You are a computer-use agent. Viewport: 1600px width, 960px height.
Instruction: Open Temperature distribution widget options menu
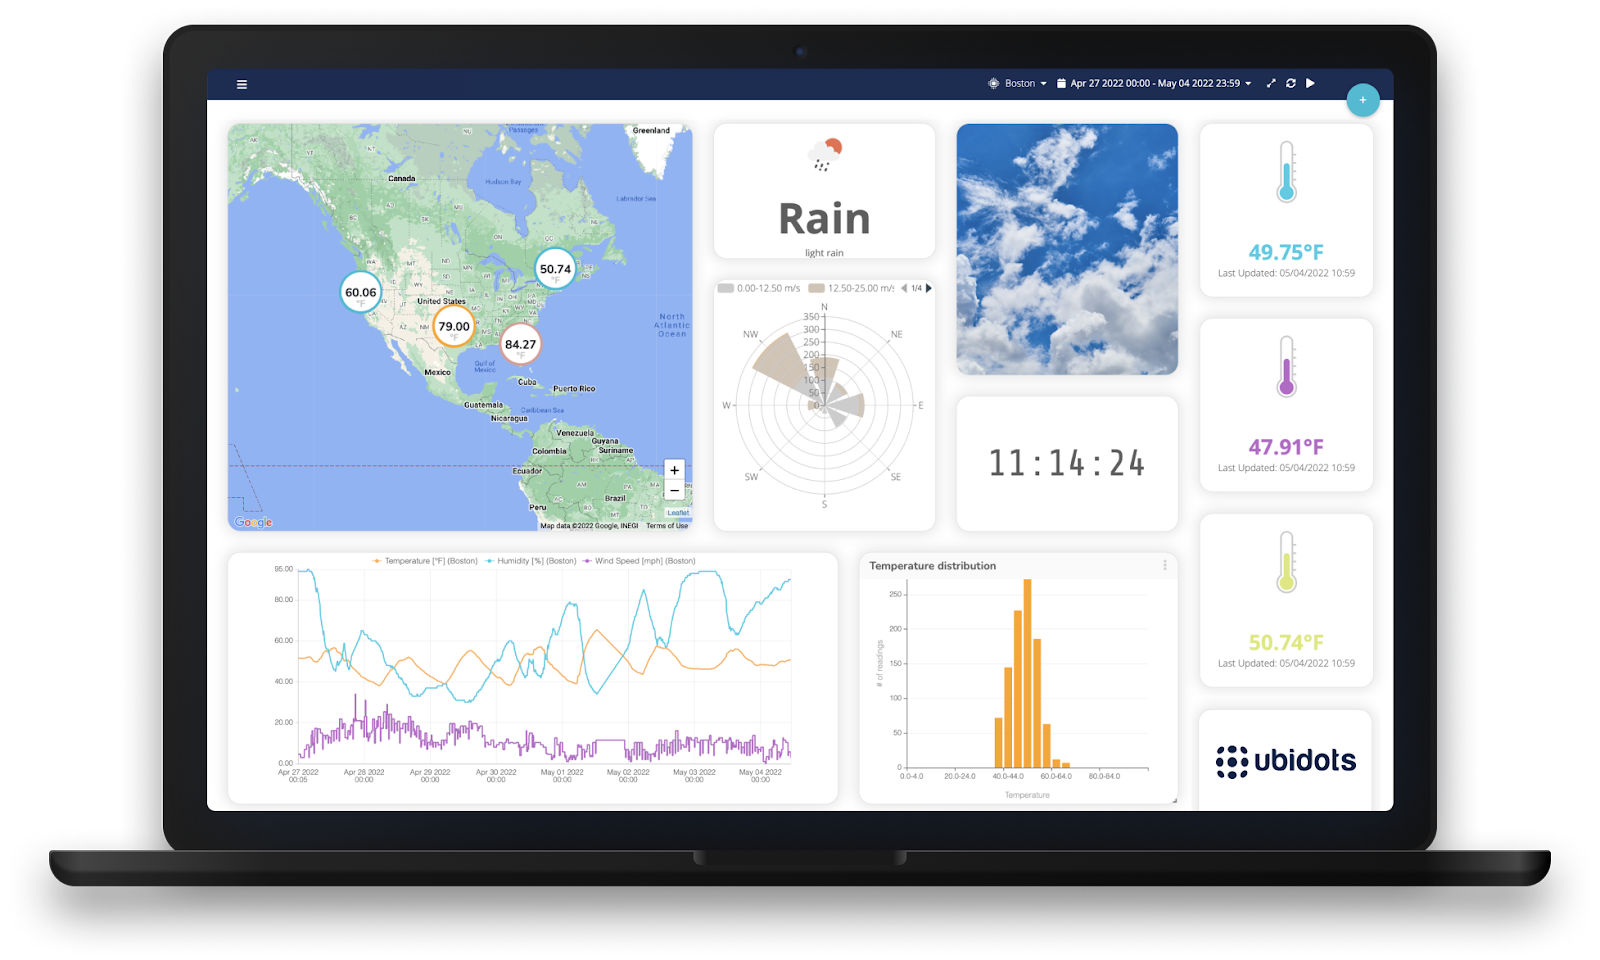[x=1165, y=566]
